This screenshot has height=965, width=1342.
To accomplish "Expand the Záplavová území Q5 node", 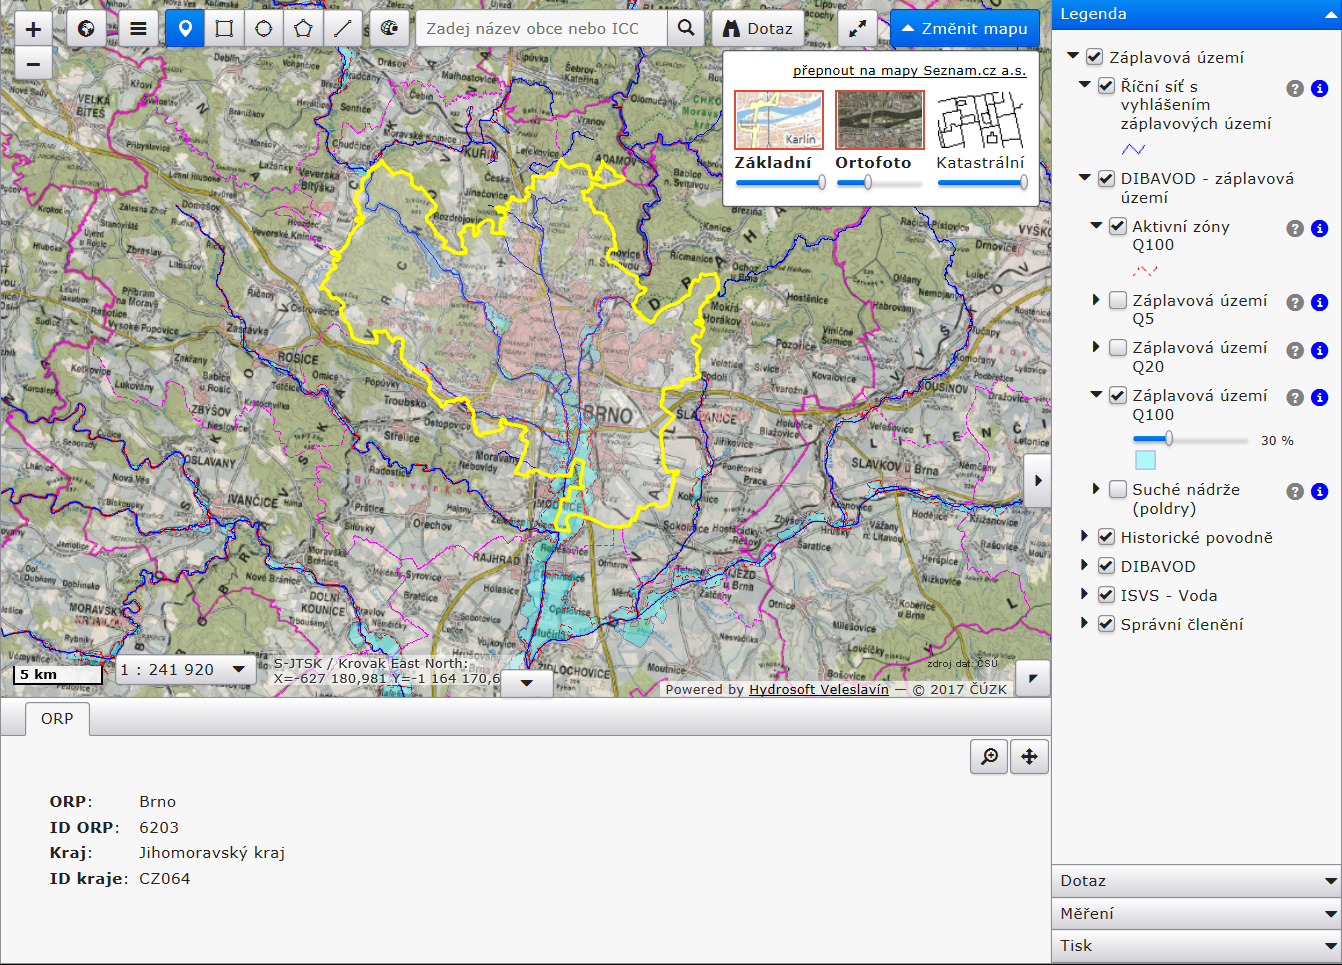I will 1097,300.
